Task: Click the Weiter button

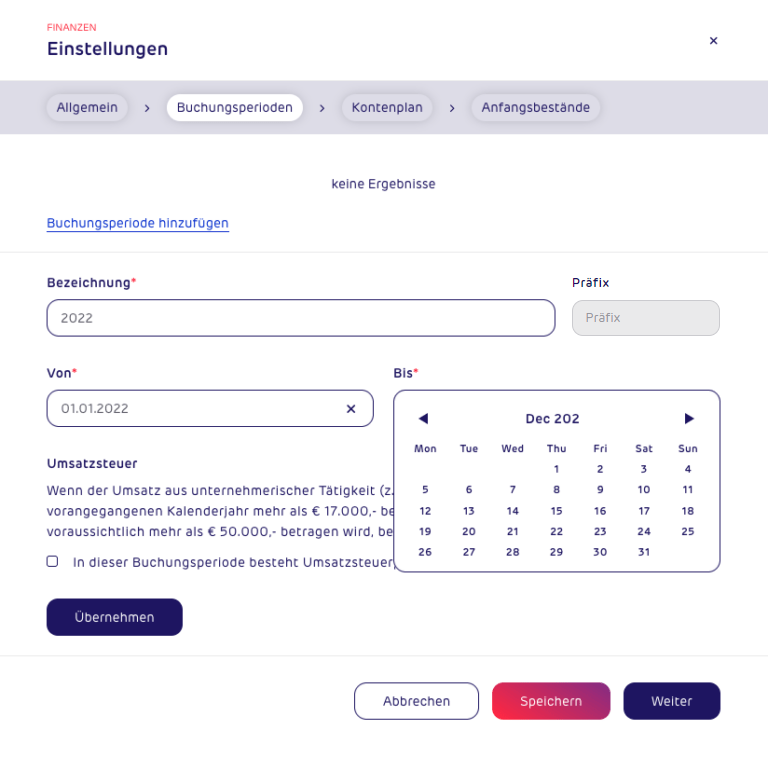Action: tap(672, 701)
